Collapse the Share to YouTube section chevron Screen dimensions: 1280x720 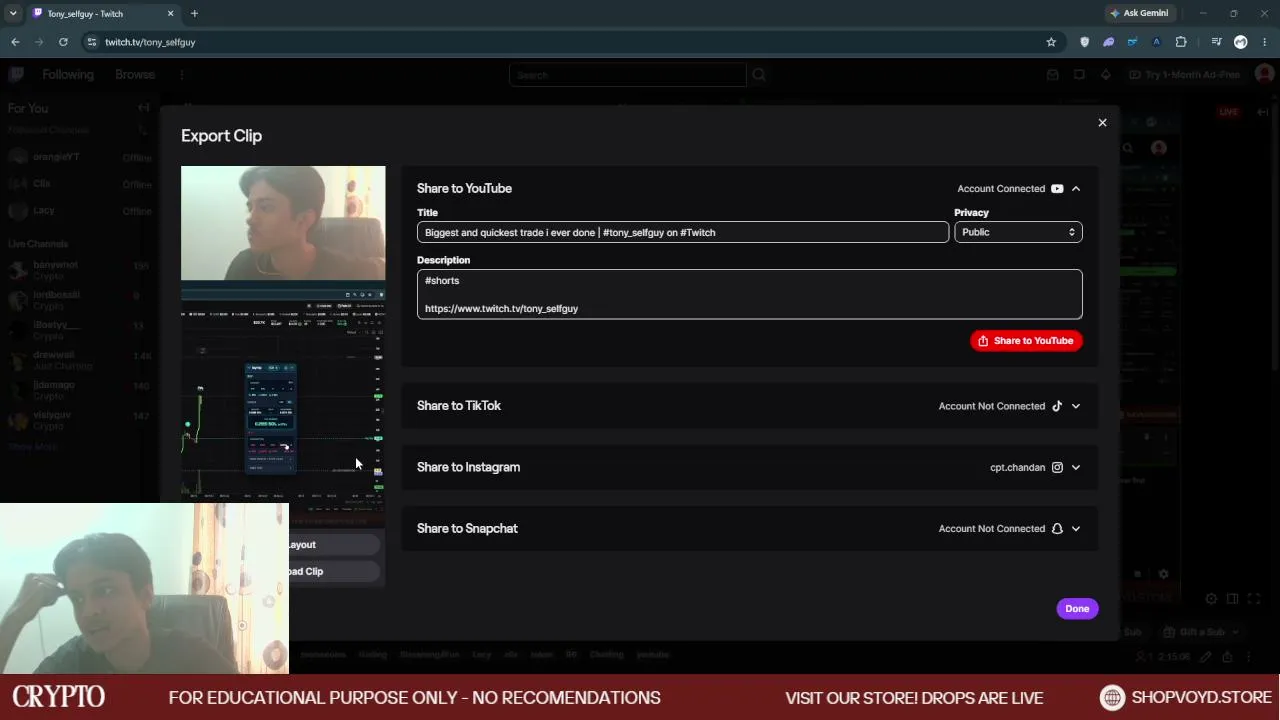coord(1076,189)
